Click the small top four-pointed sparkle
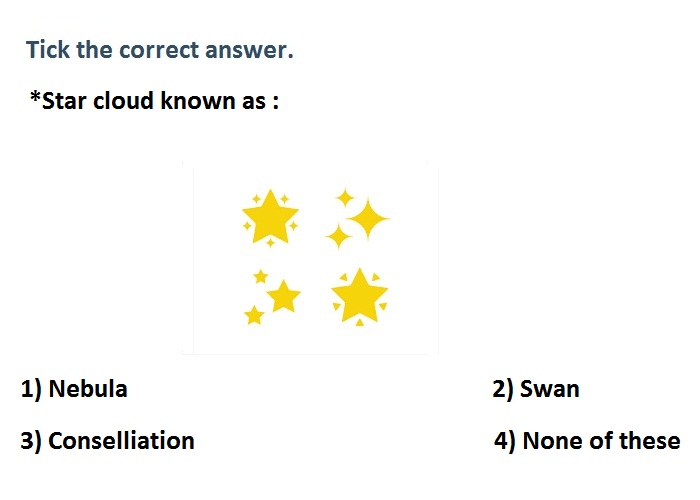The width and height of the screenshot is (700, 500). pos(345,198)
